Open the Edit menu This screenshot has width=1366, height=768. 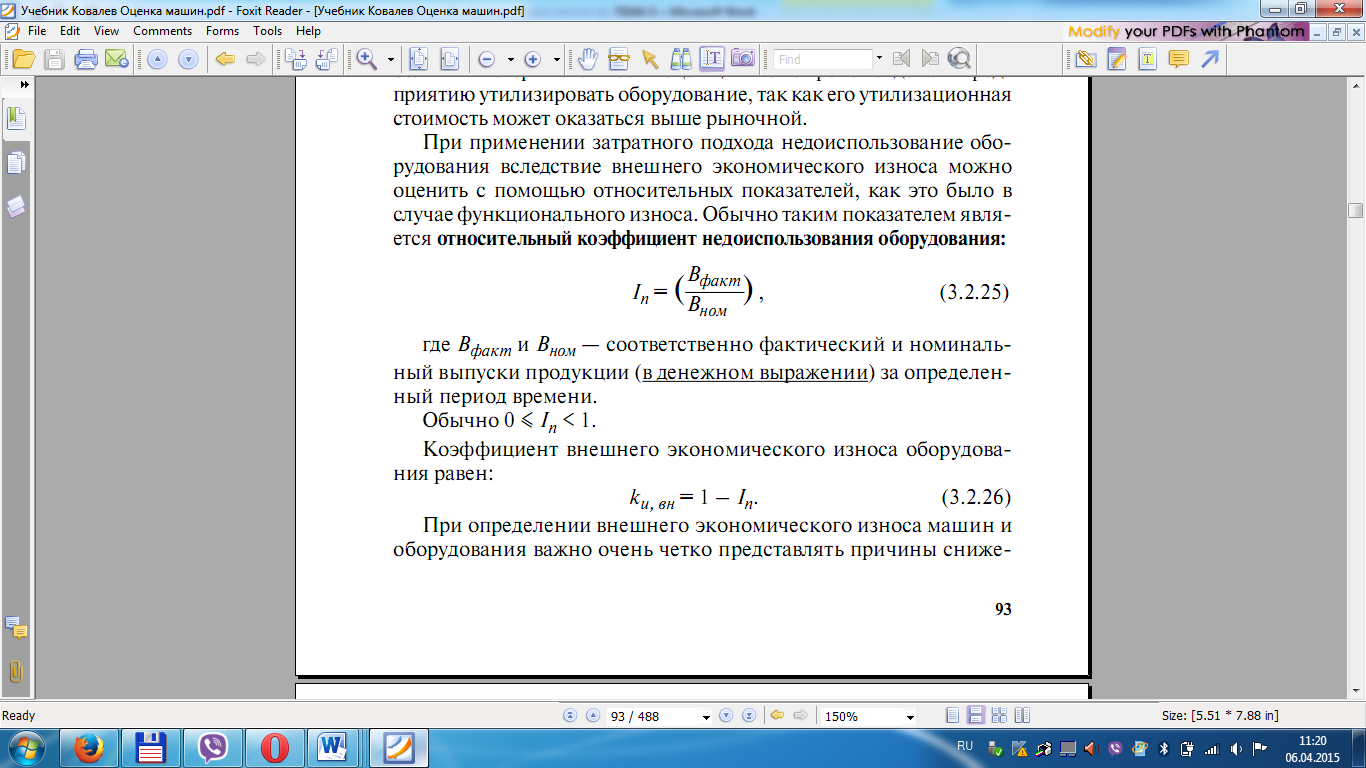coord(70,31)
